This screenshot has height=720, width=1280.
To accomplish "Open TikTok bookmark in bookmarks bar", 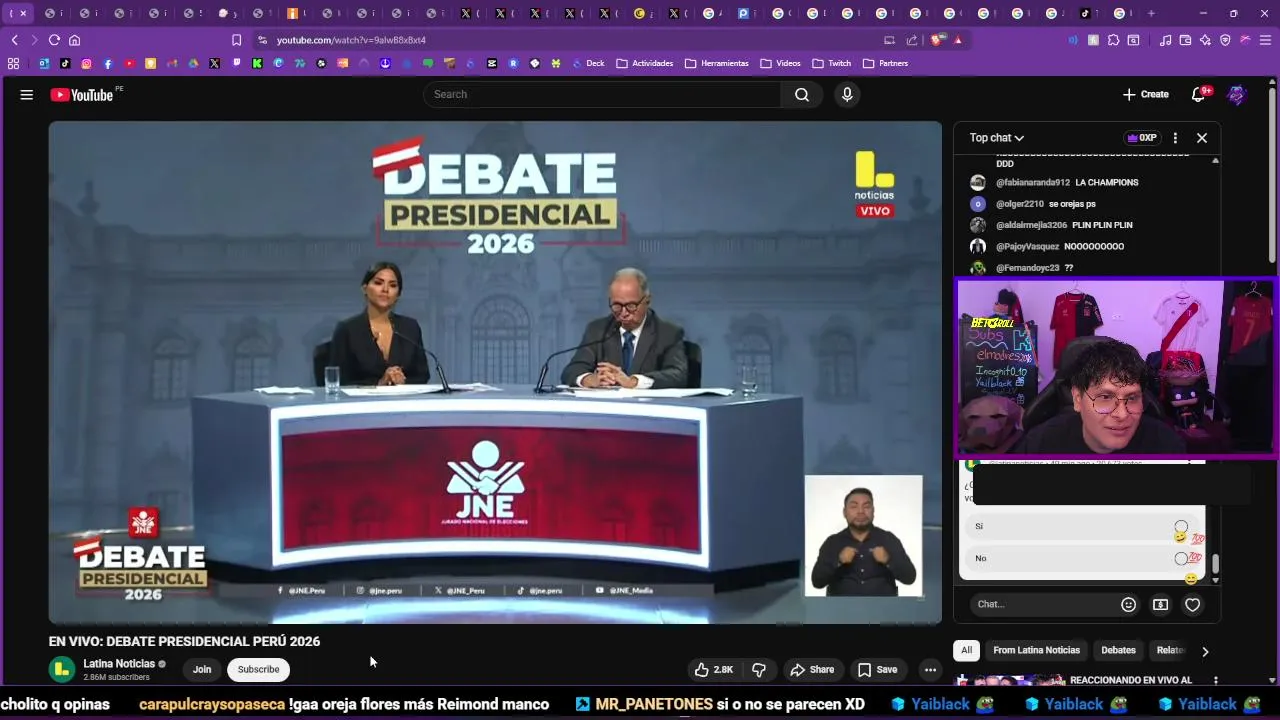I will (x=65, y=63).
